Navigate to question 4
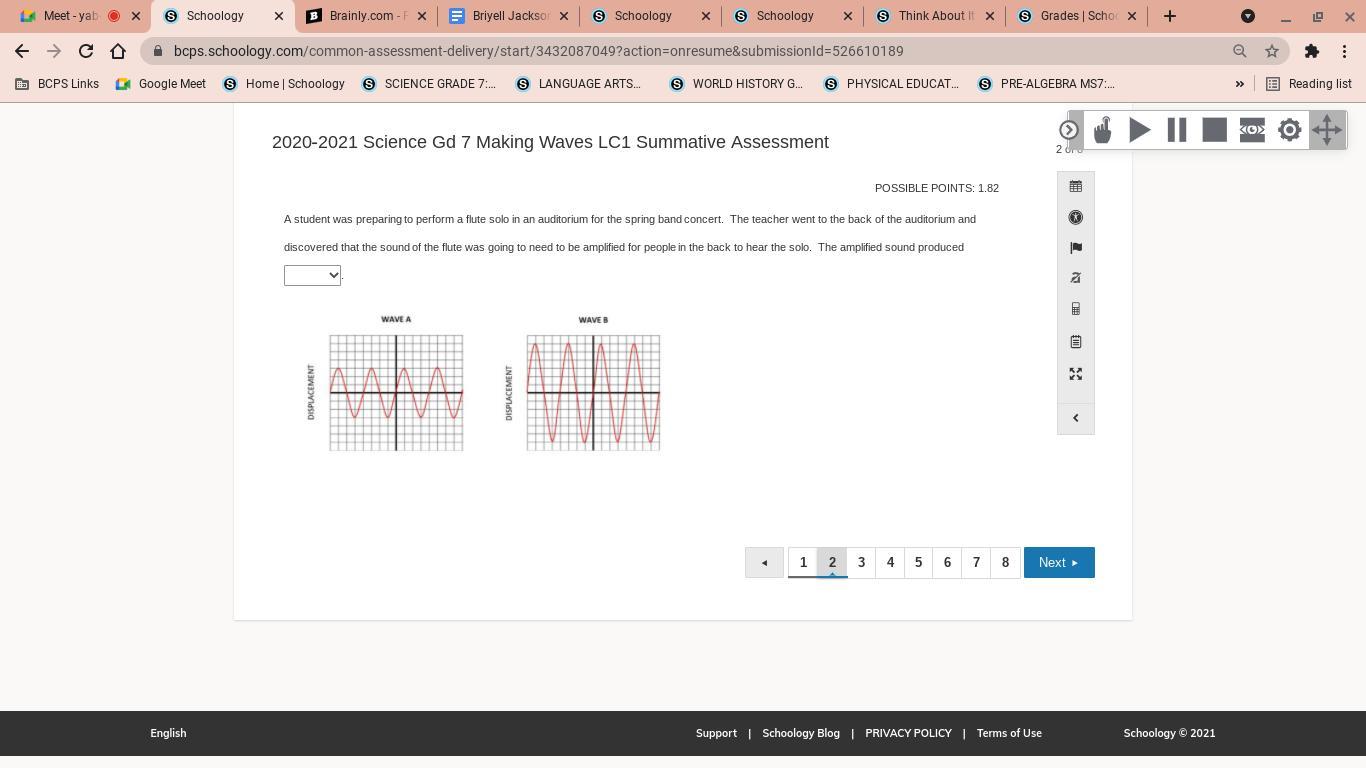1366x768 pixels. pos(890,562)
